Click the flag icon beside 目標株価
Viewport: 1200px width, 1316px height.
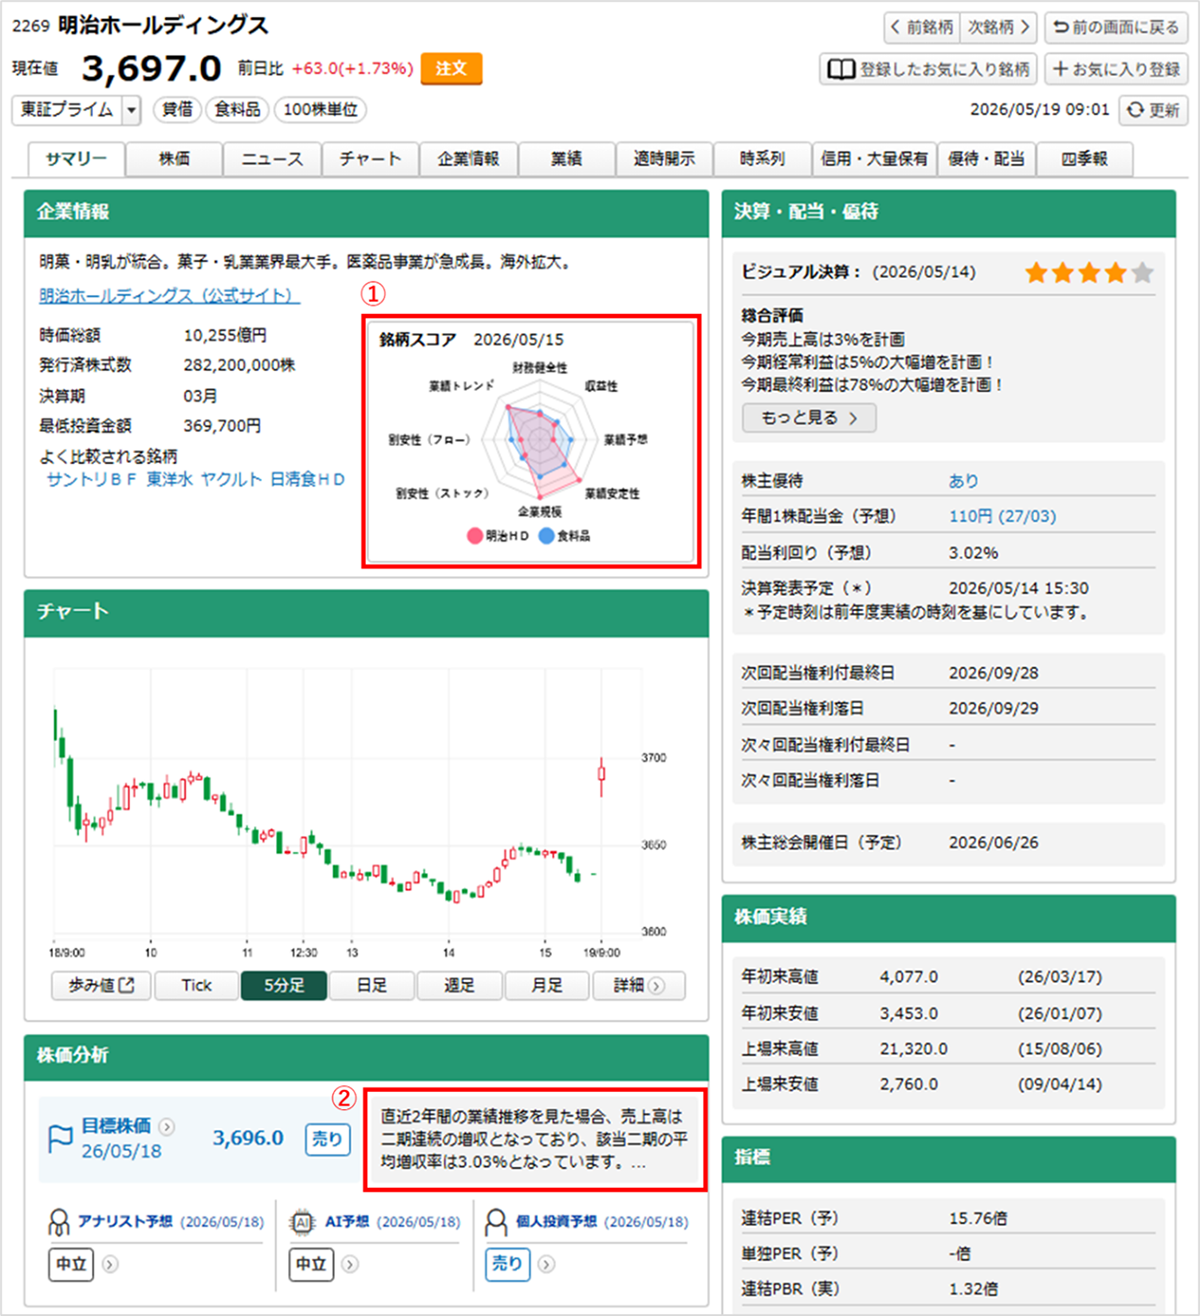(x=60, y=1138)
